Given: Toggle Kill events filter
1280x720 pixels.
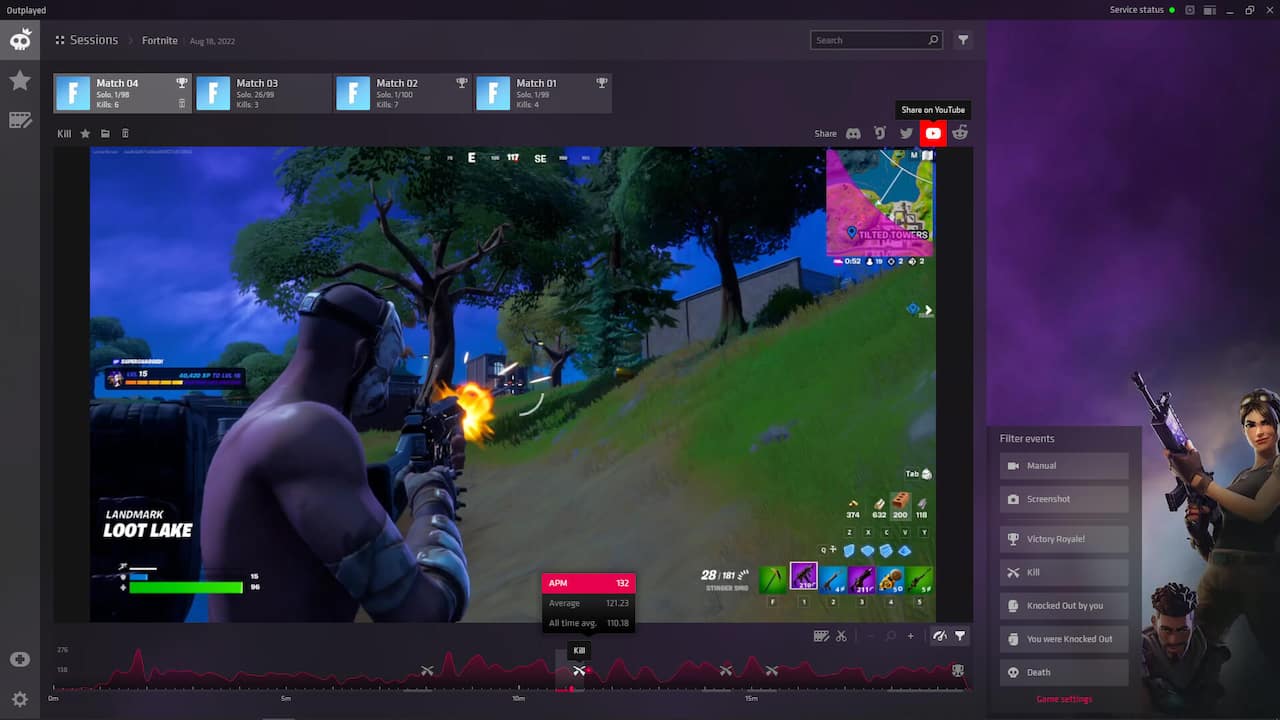Looking at the screenshot, I should tap(1064, 573).
